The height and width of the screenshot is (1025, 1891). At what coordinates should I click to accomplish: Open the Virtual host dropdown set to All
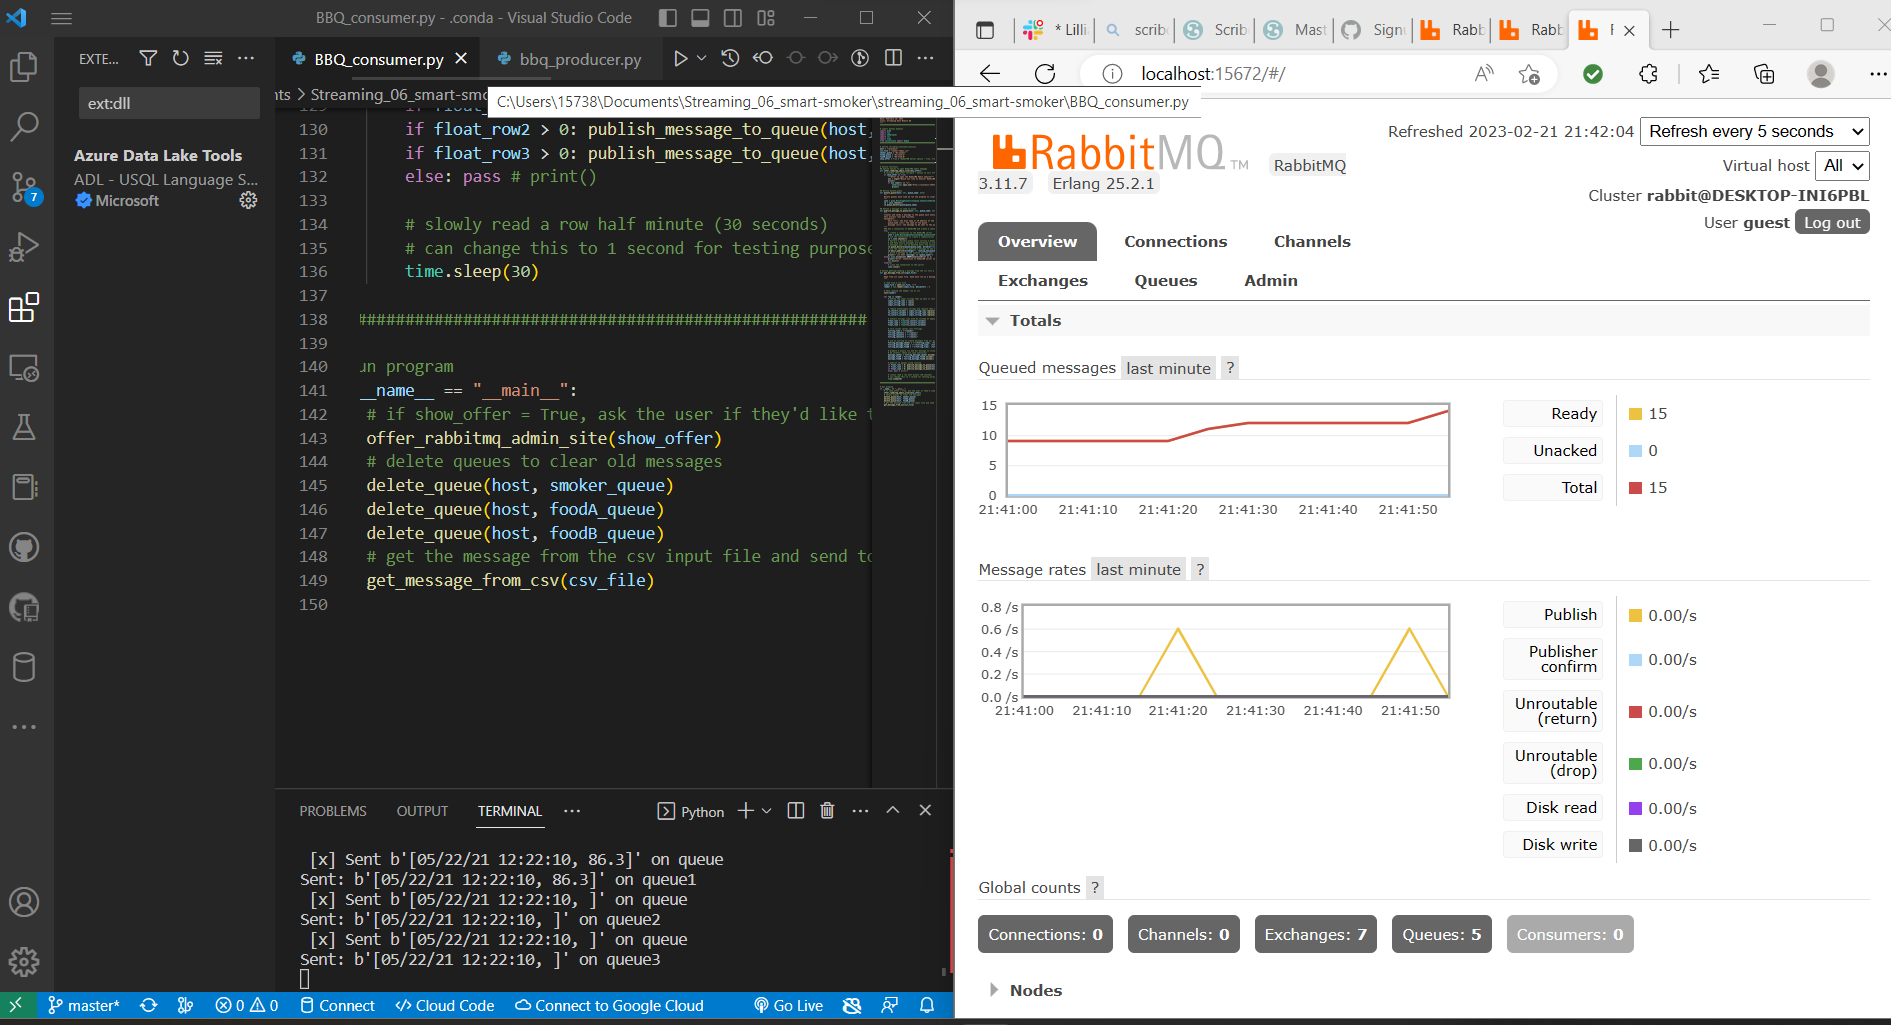coord(1842,165)
